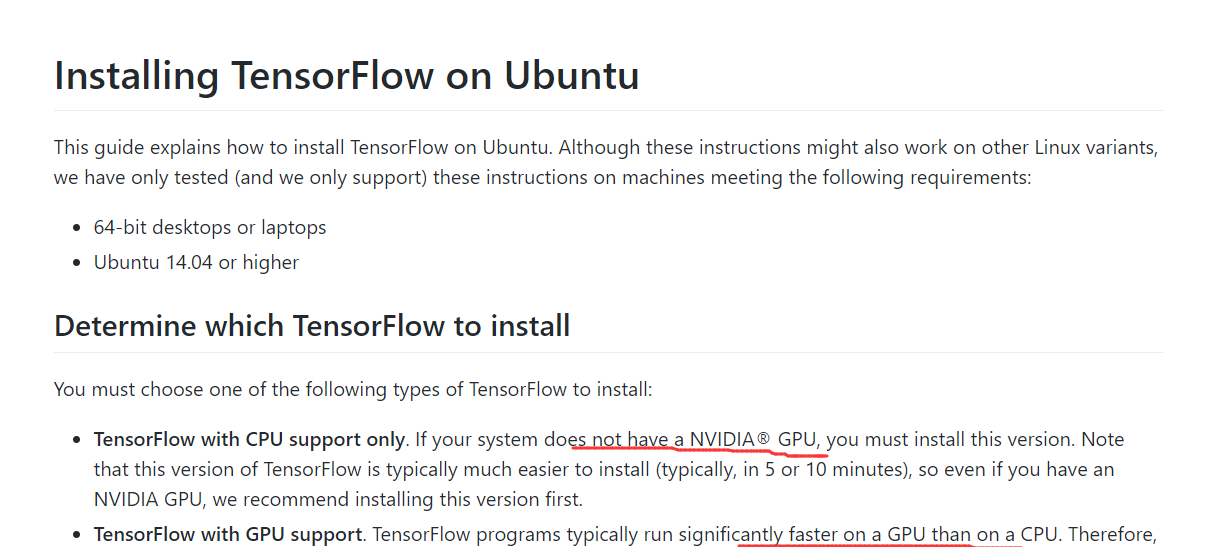Click the "Determine which TensorFlow to install" heading
Image resolution: width=1216 pixels, height=547 pixels.
pyautogui.click(x=312, y=326)
